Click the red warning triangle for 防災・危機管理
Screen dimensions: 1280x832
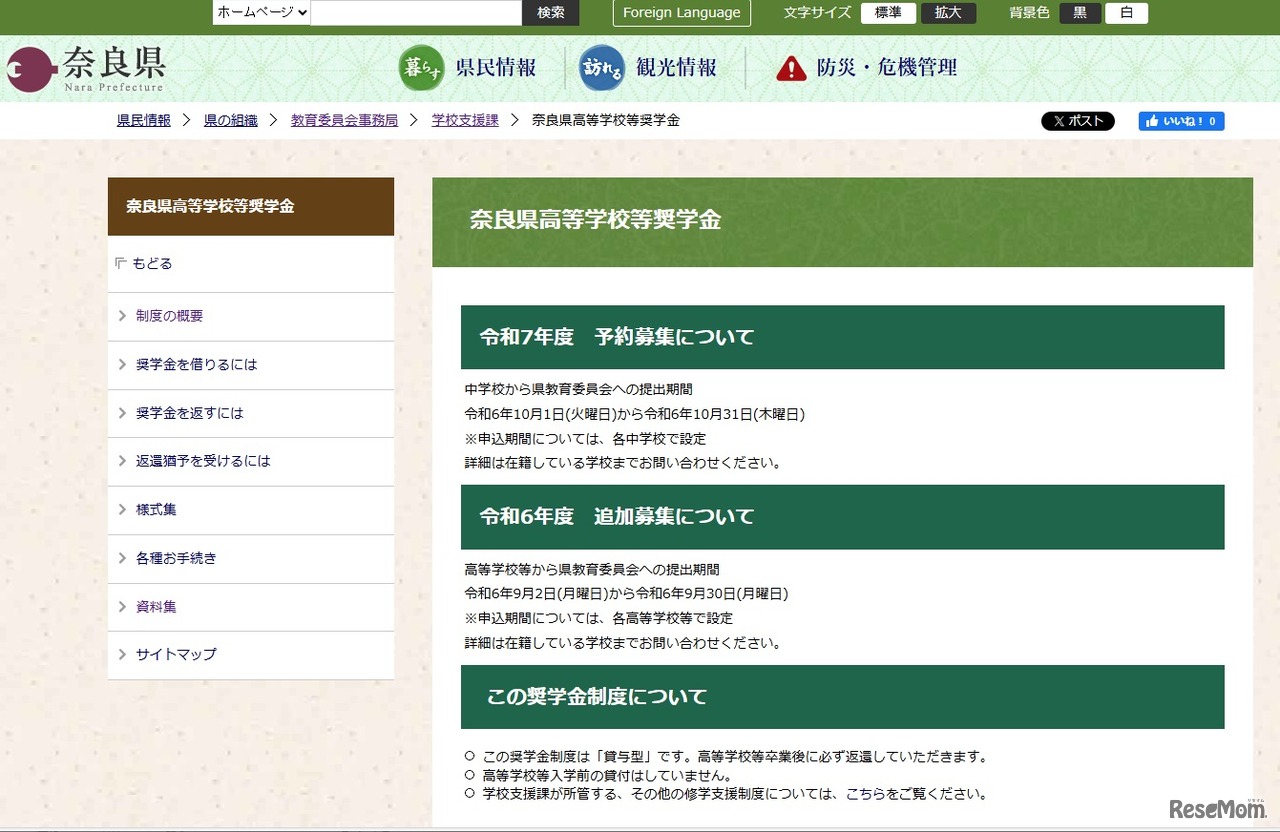coord(791,69)
